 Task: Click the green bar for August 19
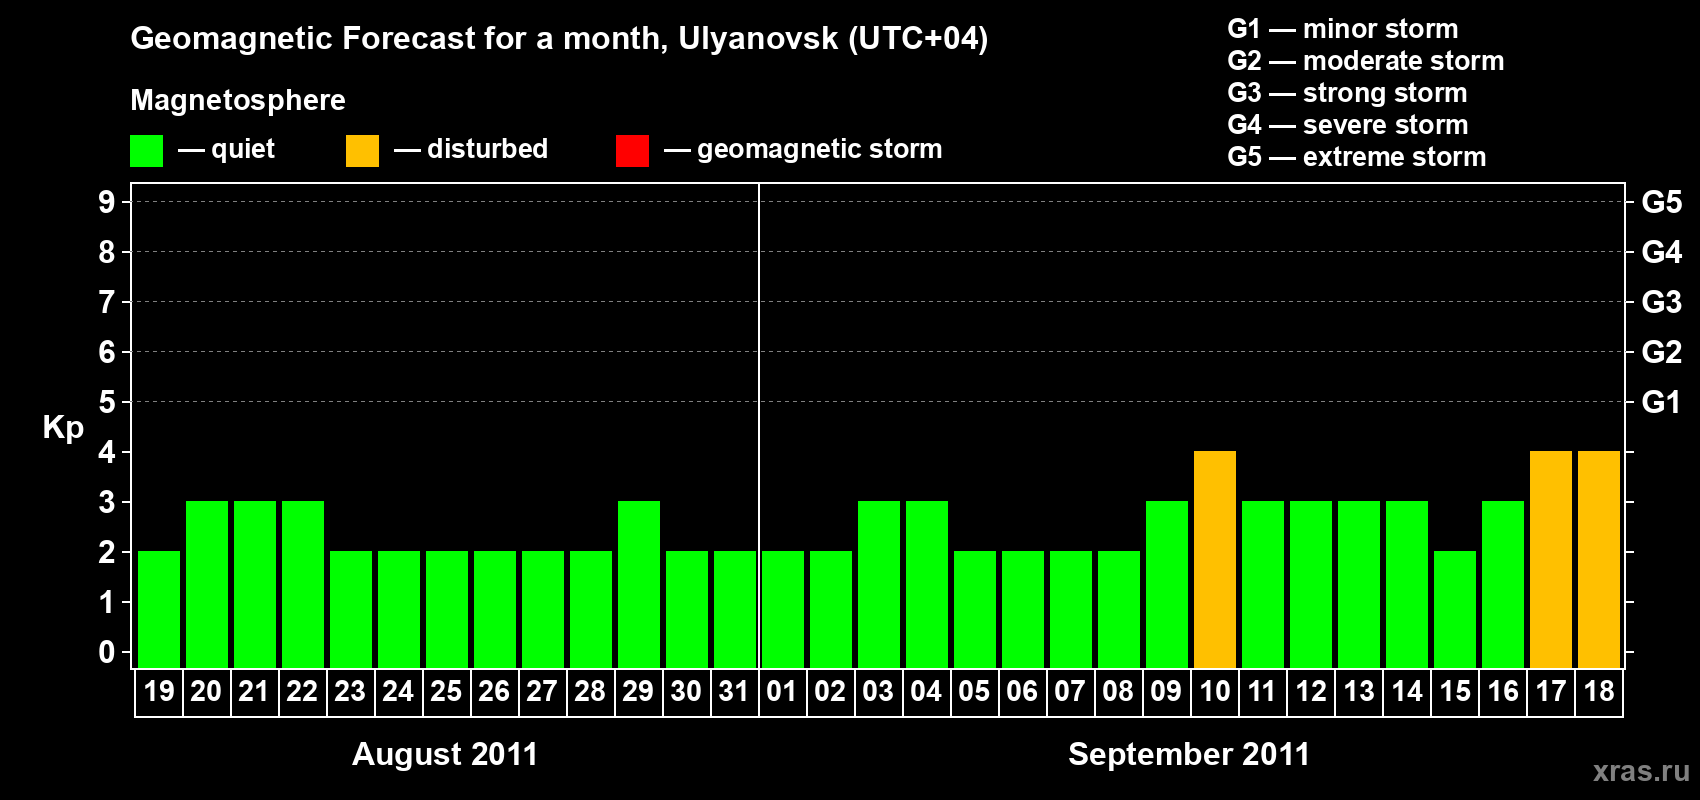159,609
